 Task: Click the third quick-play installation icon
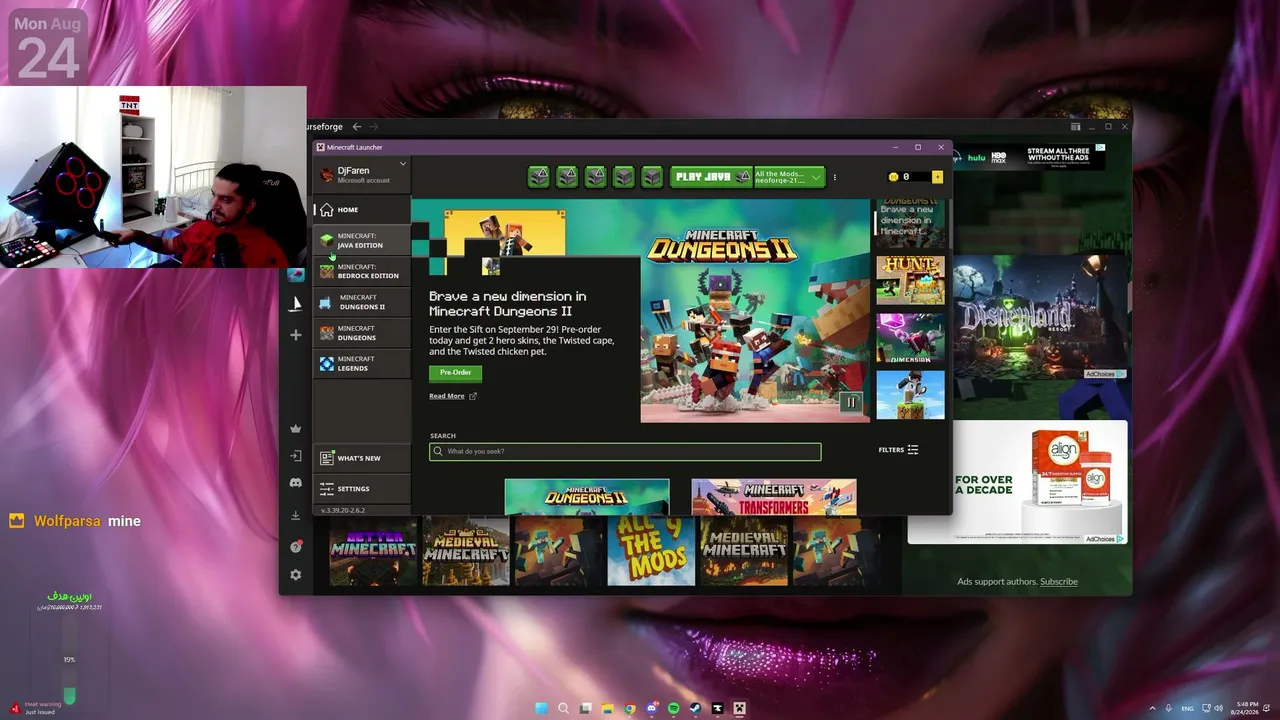595,177
